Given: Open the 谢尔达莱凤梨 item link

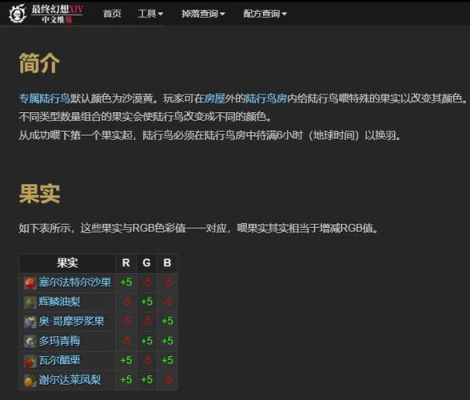Looking at the screenshot, I should pos(70,380).
